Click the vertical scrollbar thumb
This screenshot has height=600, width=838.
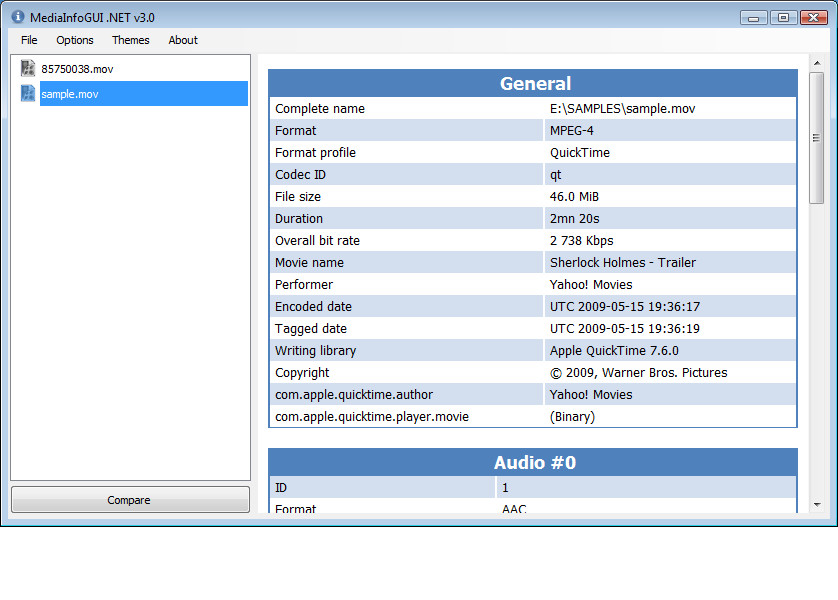pyautogui.click(x=817, y=138)
